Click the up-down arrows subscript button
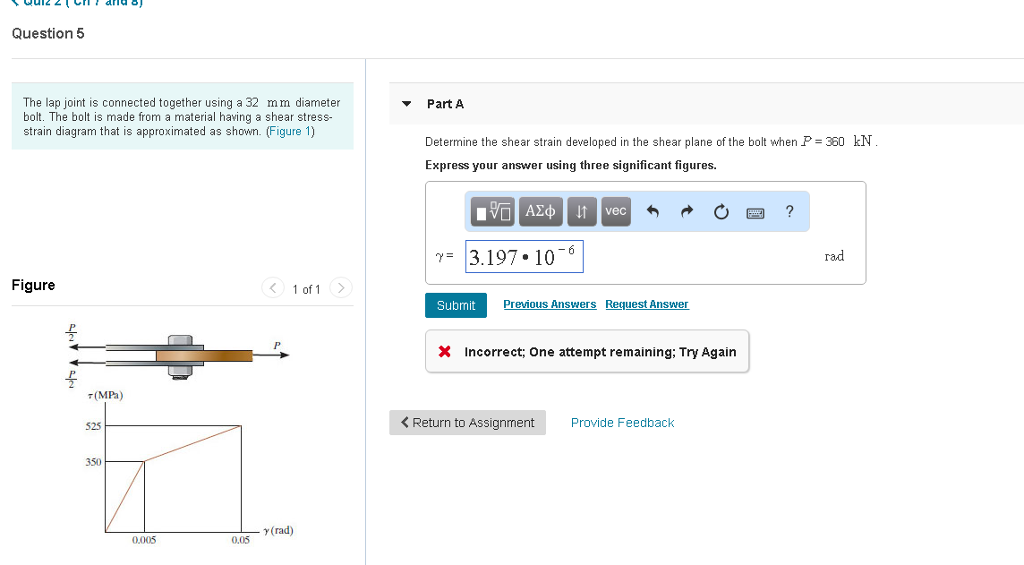 coord(581,211)
